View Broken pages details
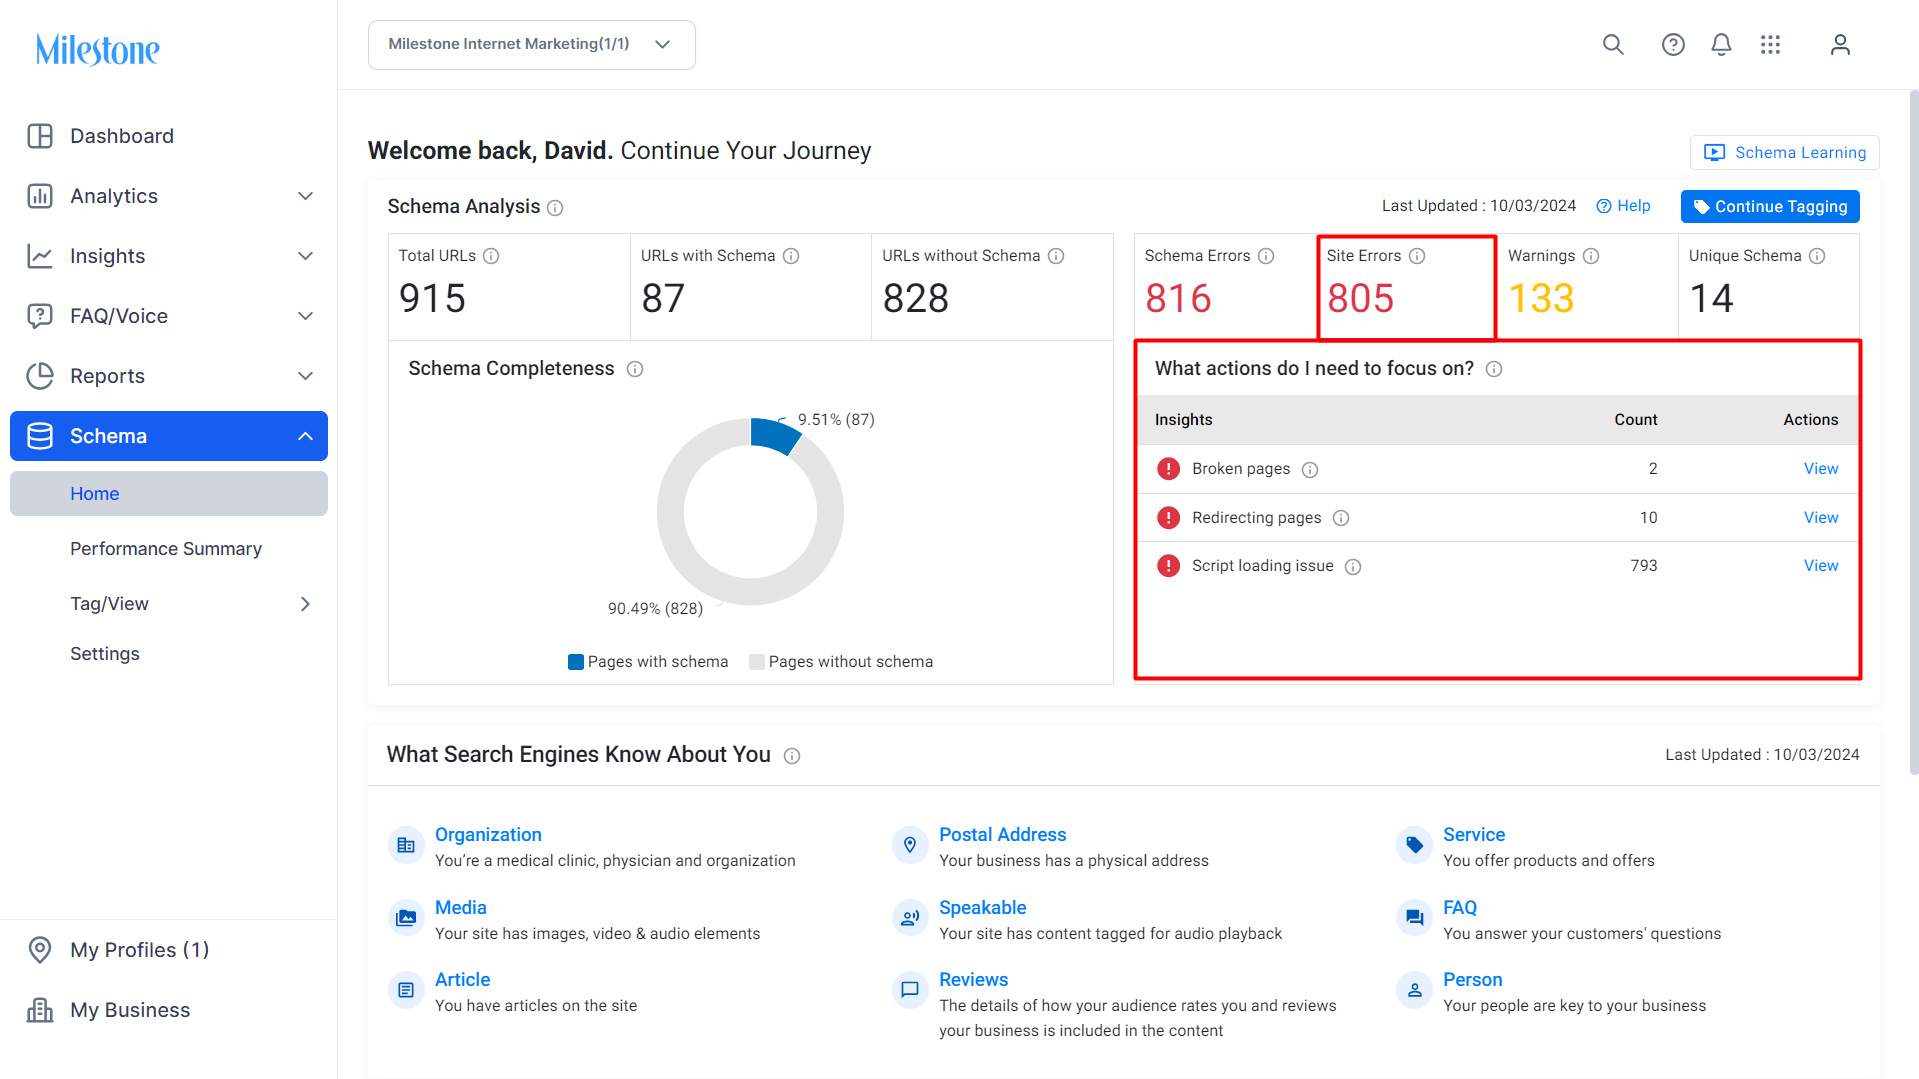The image size is (1919, 1079). [x=1821, y=469]
